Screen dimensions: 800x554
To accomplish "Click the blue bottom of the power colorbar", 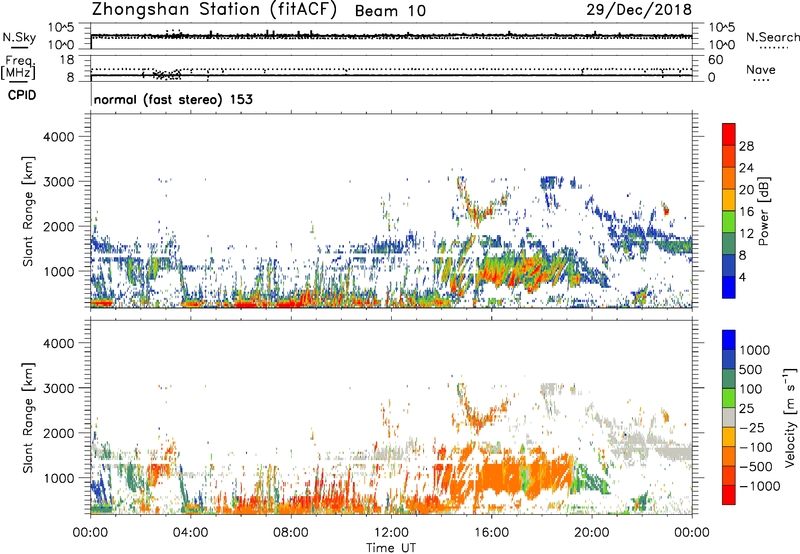I will (x=729, y=287).
